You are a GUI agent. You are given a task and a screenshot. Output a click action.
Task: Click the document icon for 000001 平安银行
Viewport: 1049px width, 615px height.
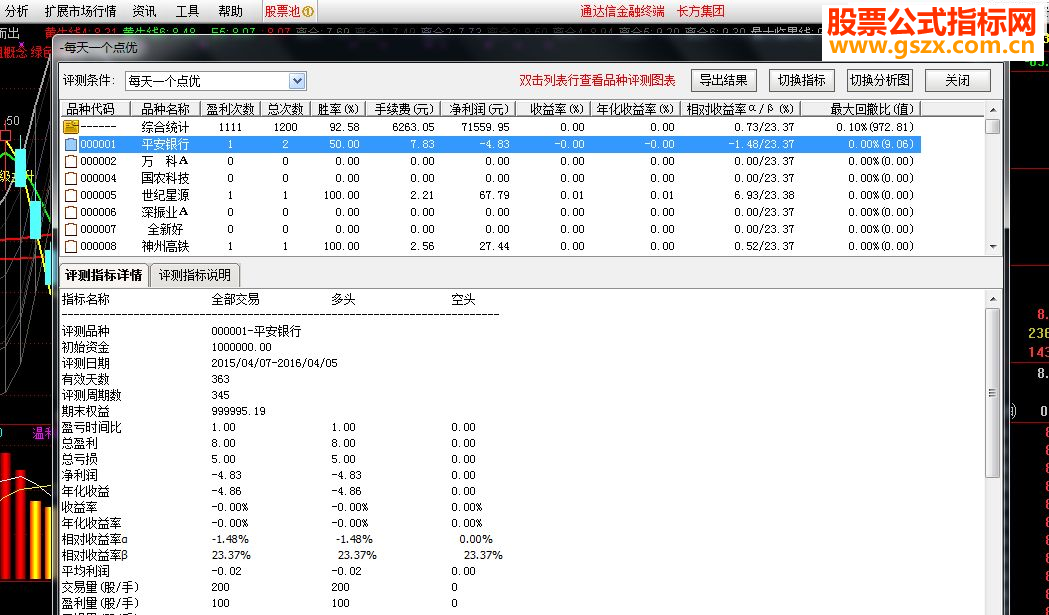71,144
